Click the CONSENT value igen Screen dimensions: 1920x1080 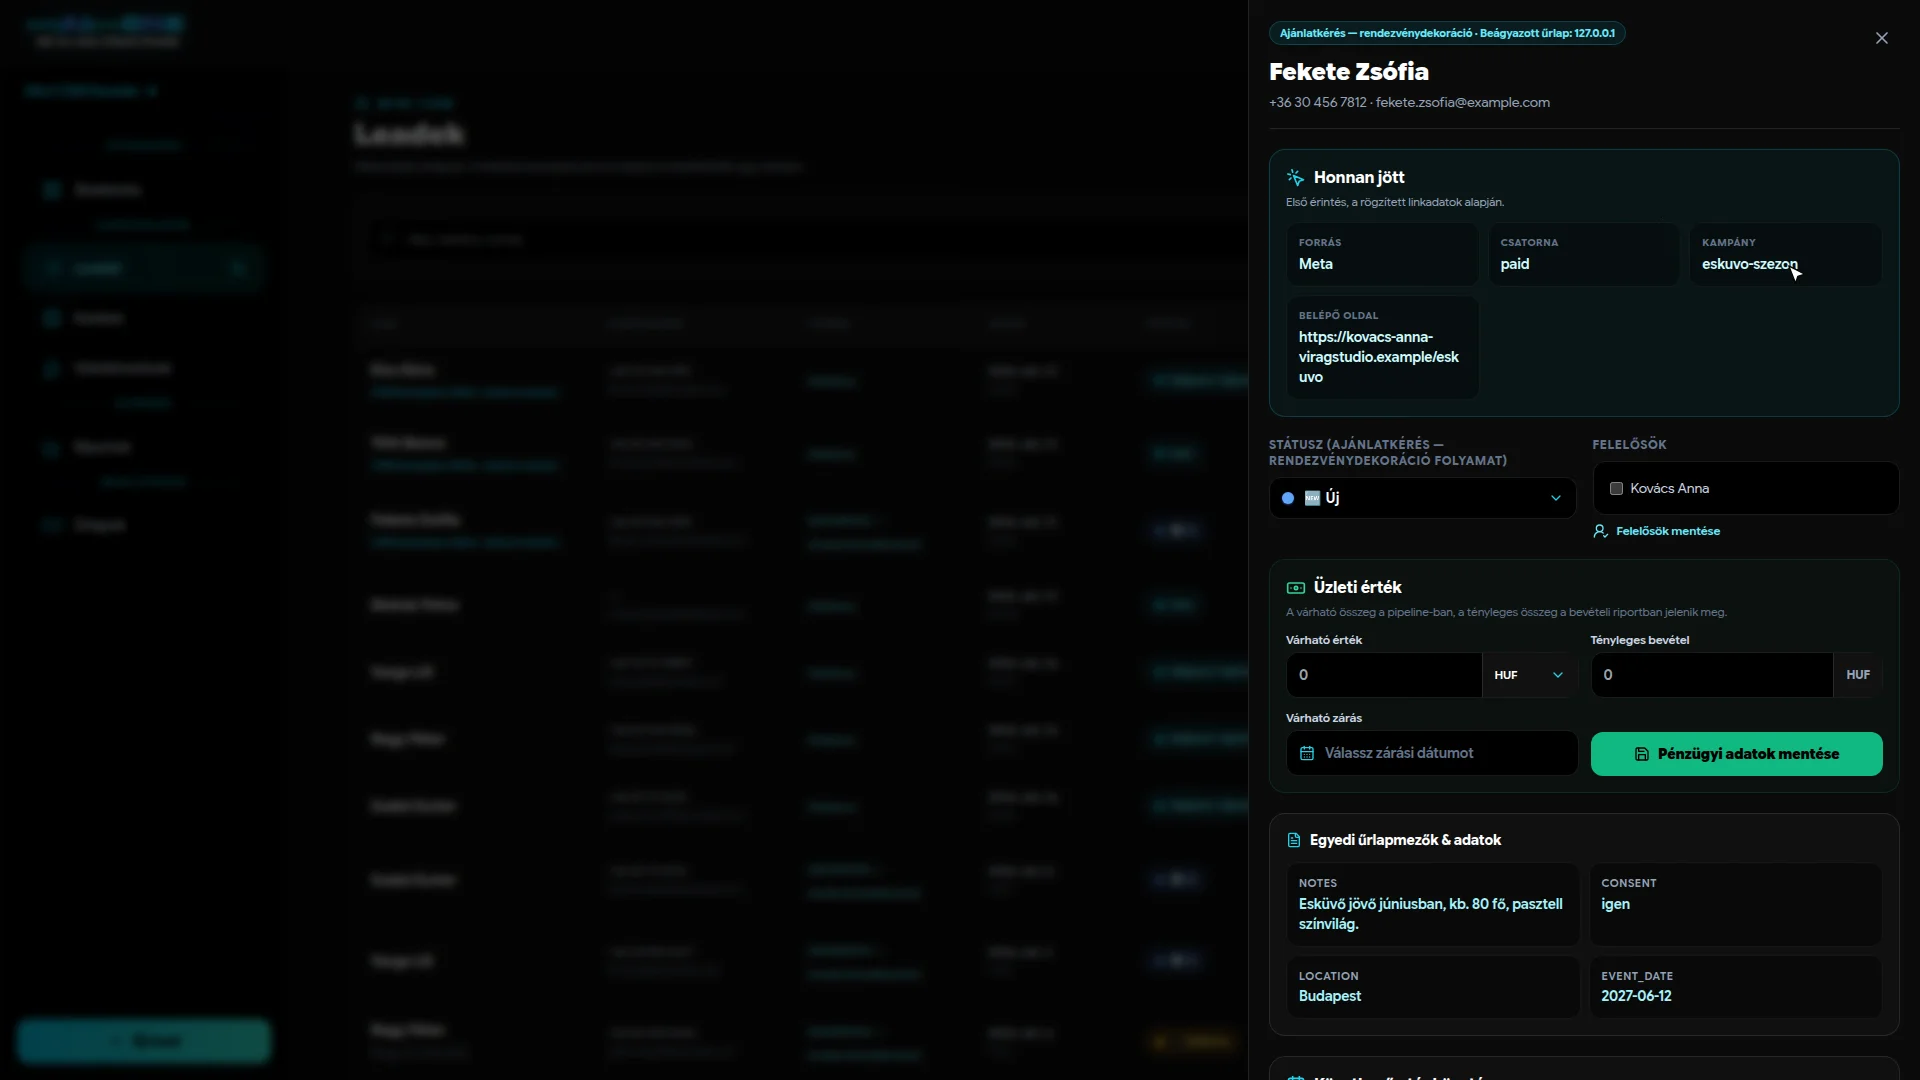[x=1615, y=904]
